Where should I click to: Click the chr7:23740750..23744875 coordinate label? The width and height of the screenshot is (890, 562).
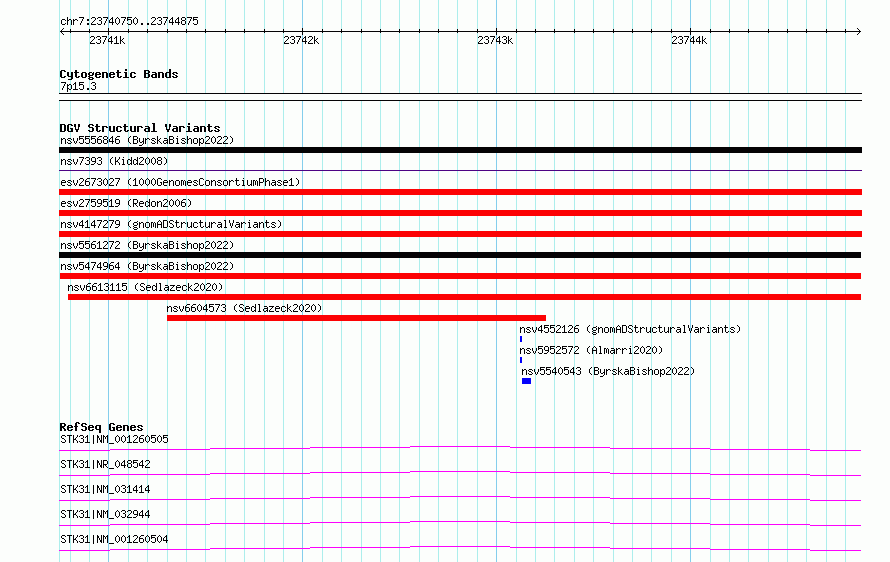point(129,22)
